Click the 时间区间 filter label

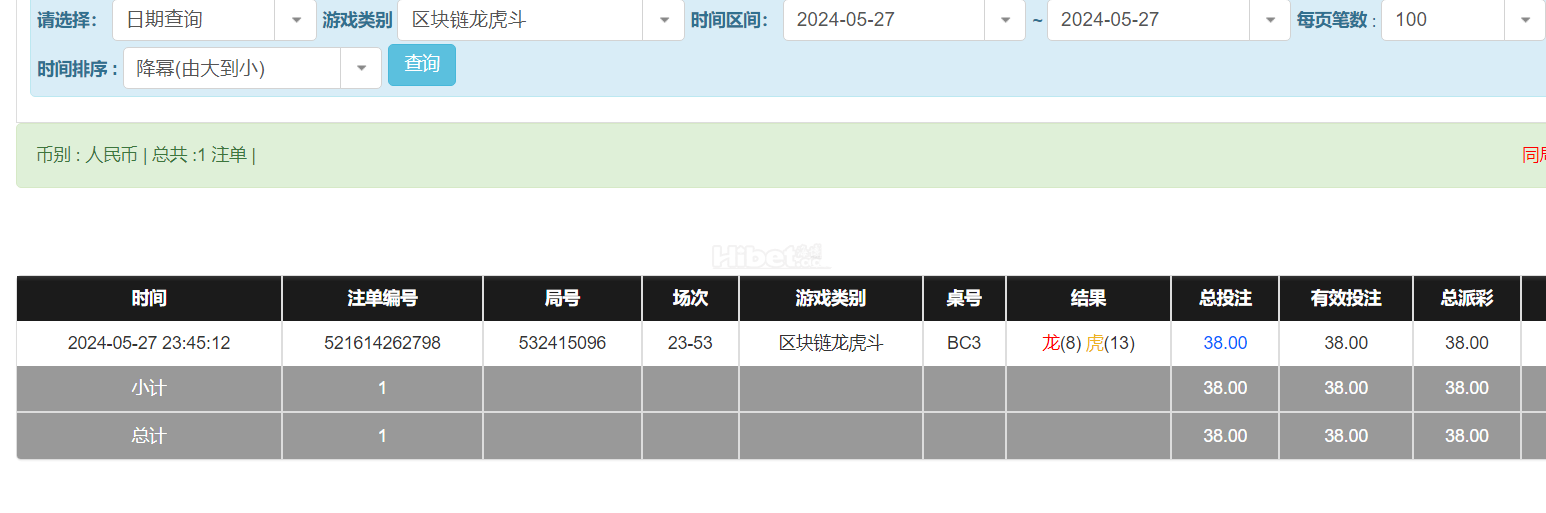[729, 20]
